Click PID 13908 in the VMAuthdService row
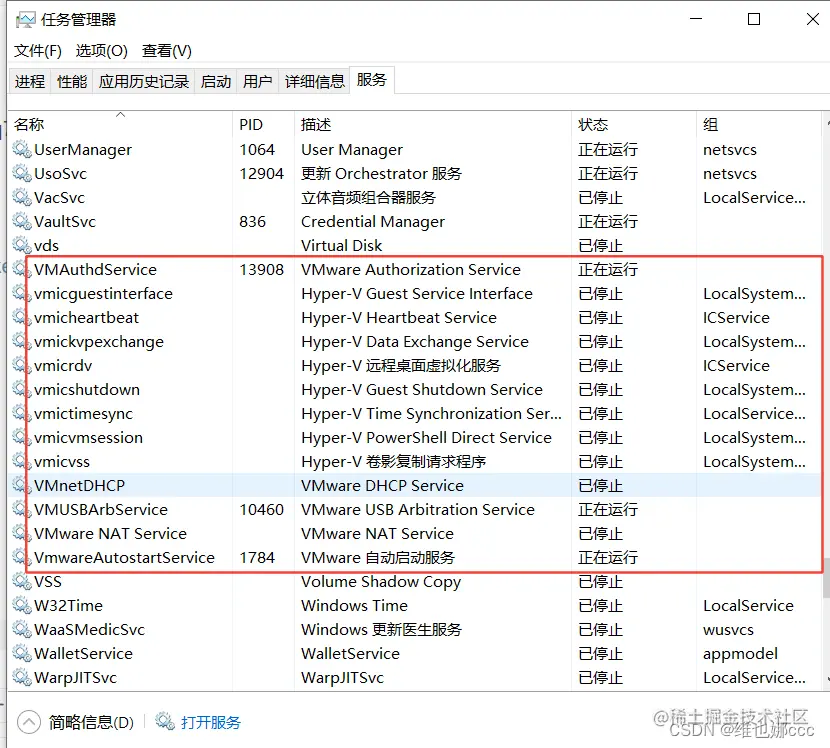830x748 pixels. click(261, 269)
